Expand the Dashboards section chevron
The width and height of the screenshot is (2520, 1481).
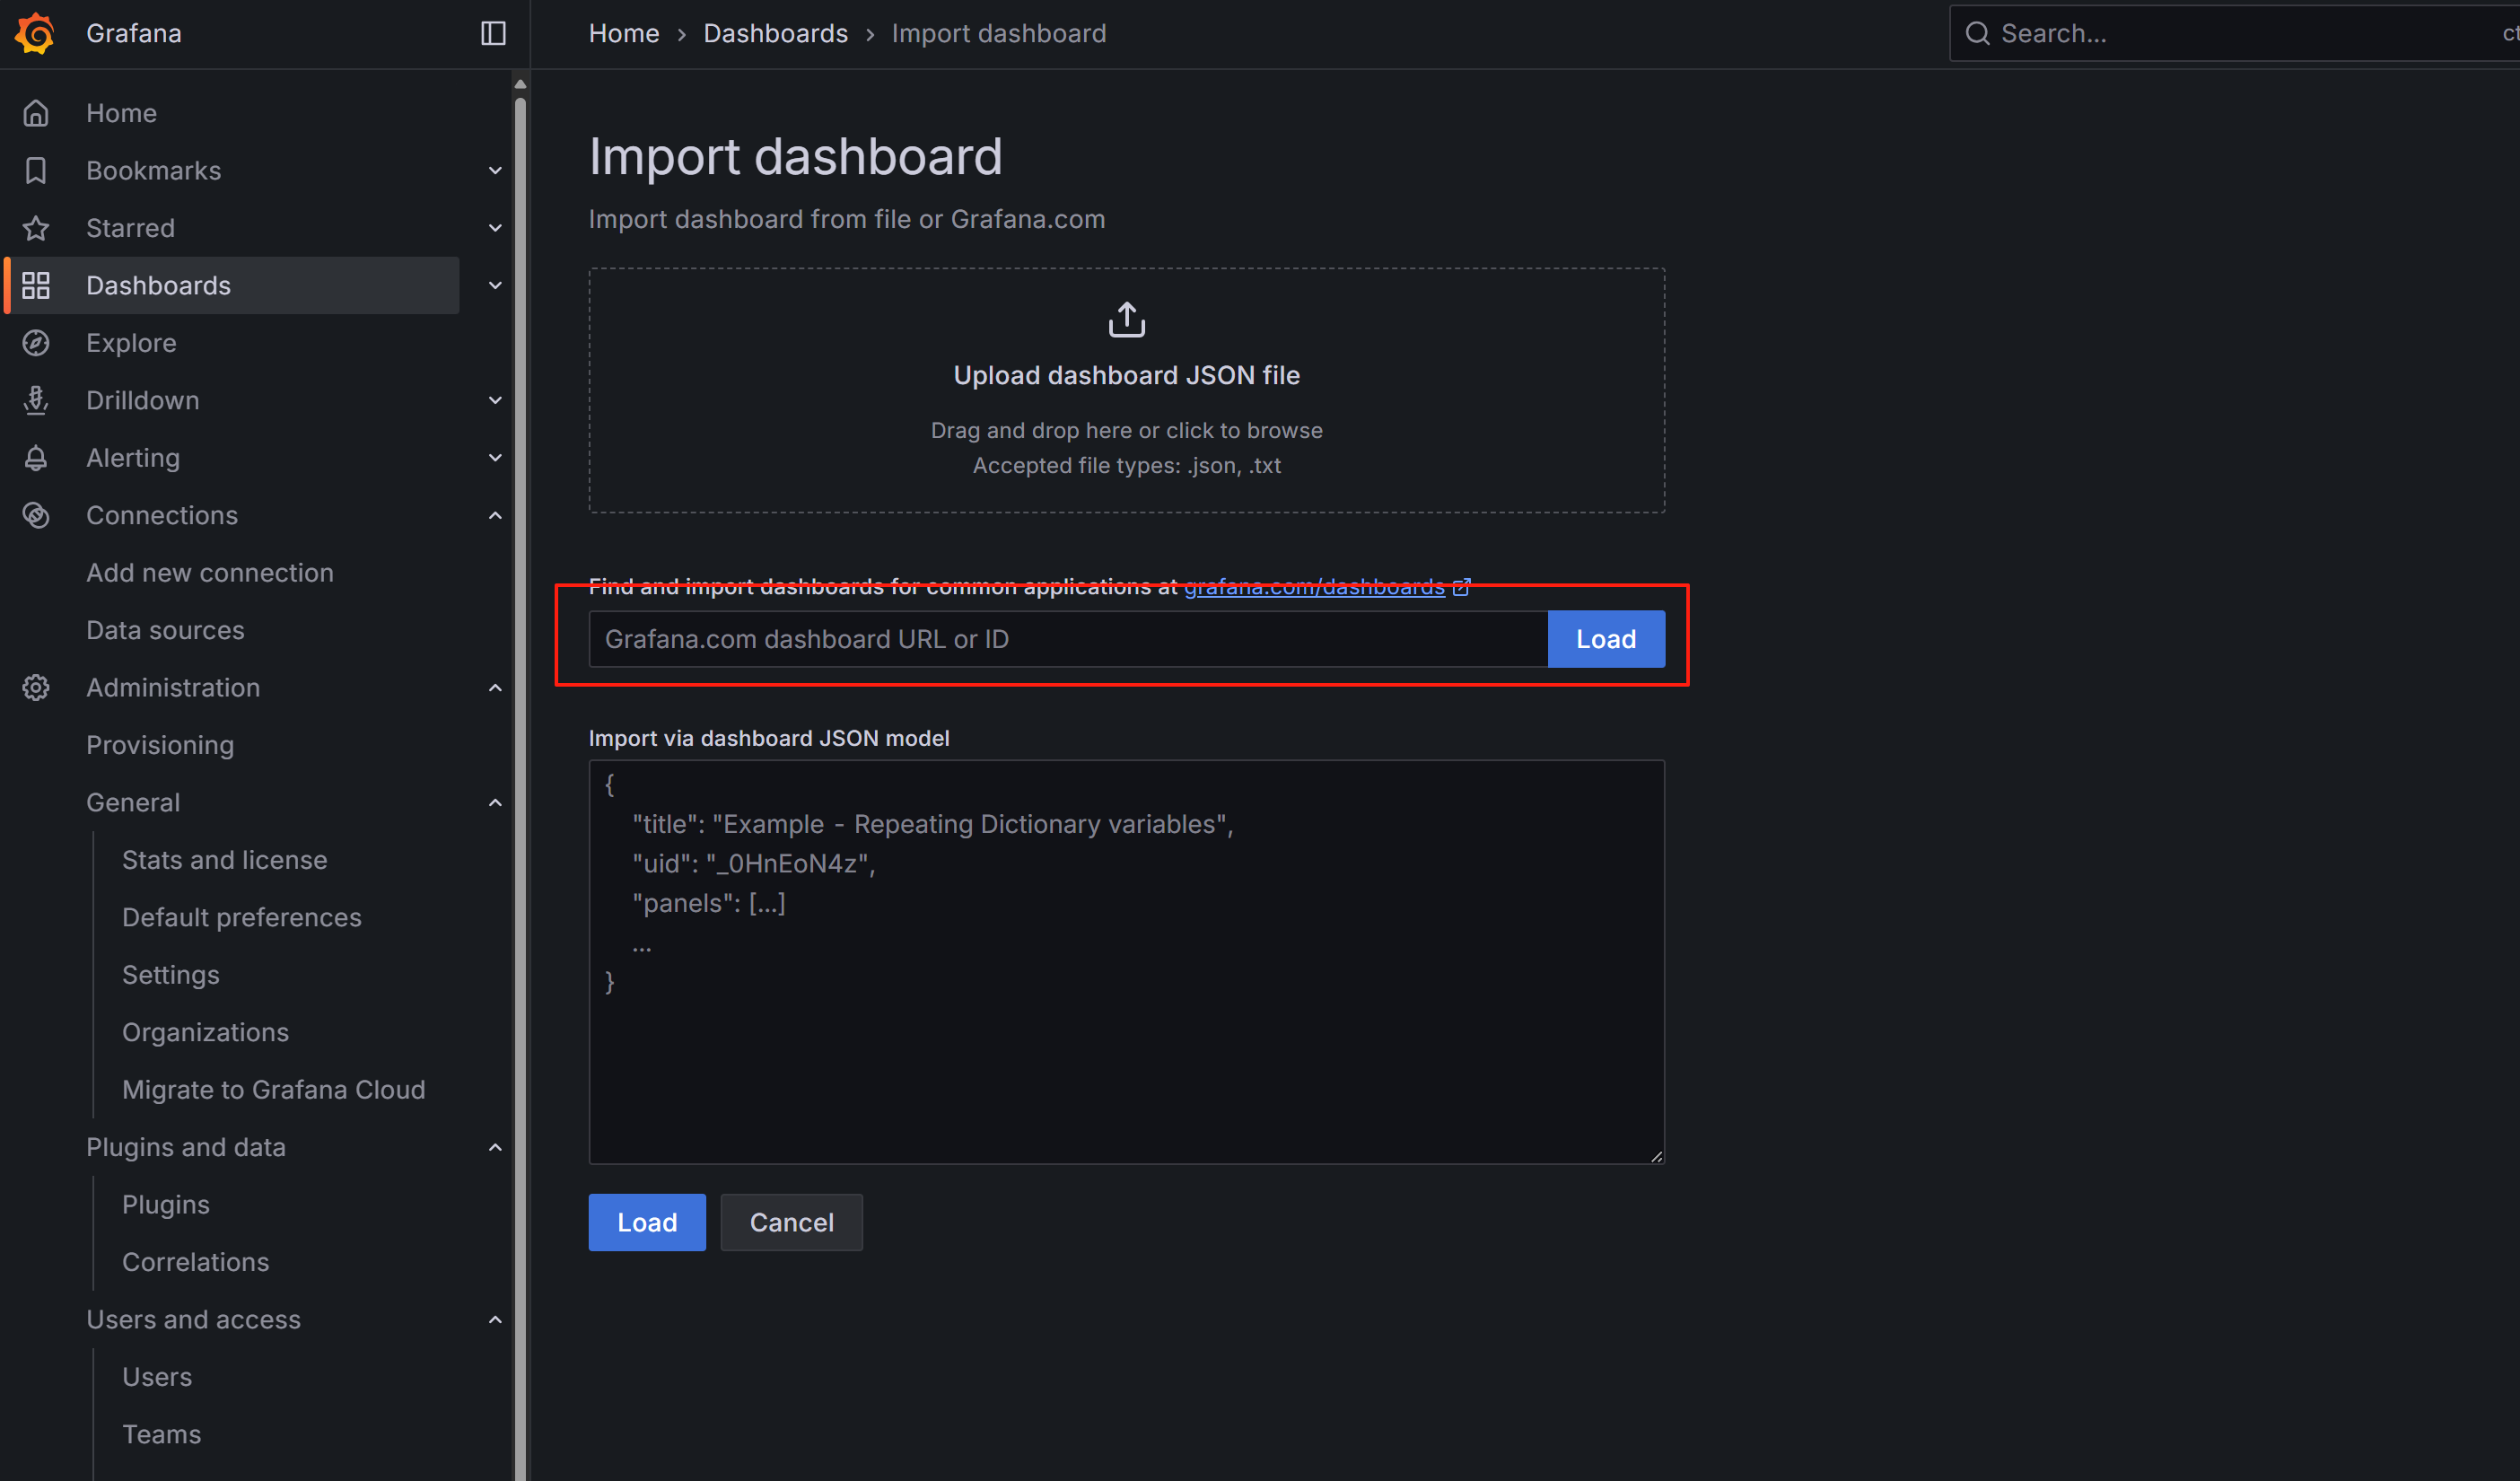(x=495, y=285)
